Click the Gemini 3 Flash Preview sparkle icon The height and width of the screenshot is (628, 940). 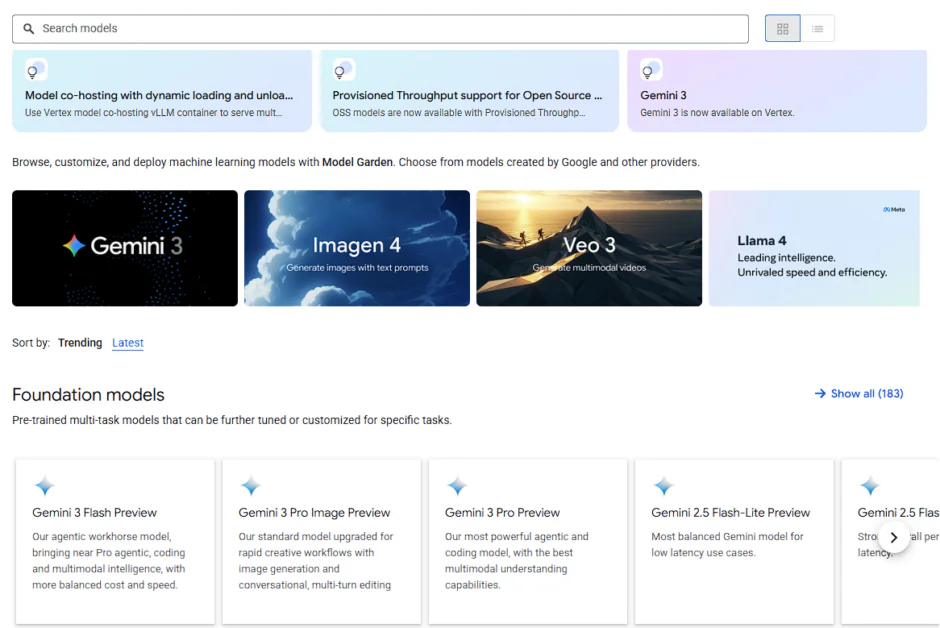[x=45, y=486]
